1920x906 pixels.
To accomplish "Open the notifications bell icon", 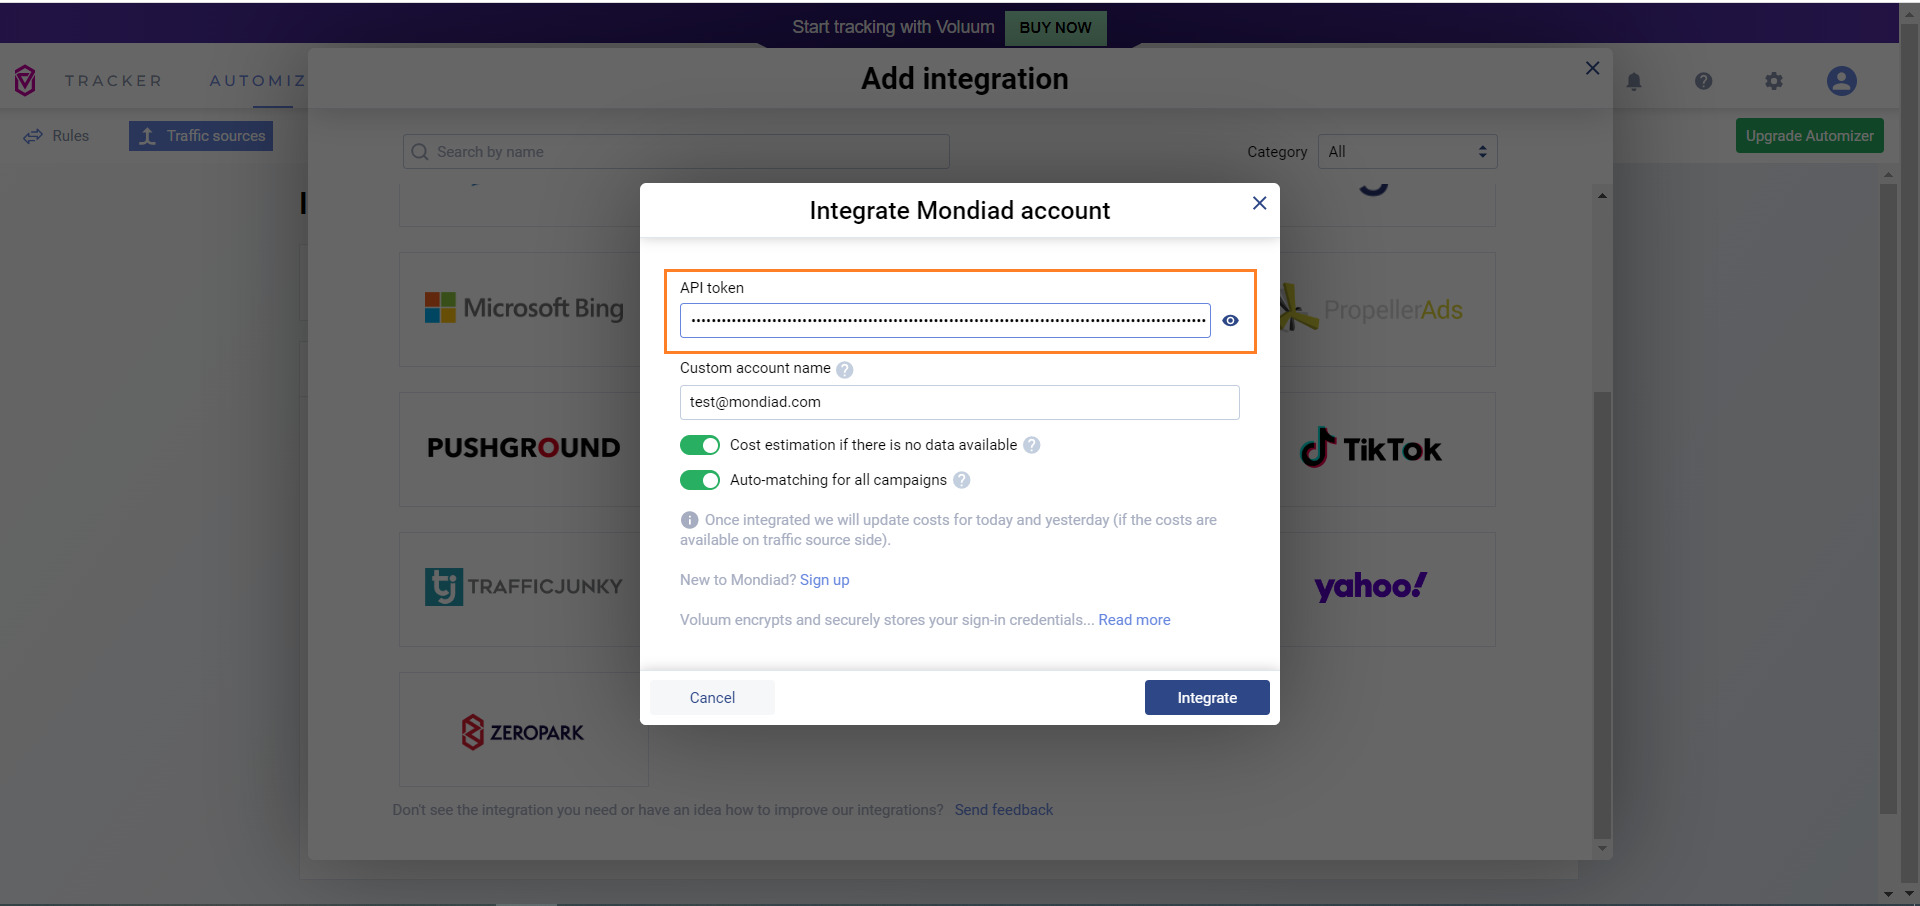I will 1634,81.
